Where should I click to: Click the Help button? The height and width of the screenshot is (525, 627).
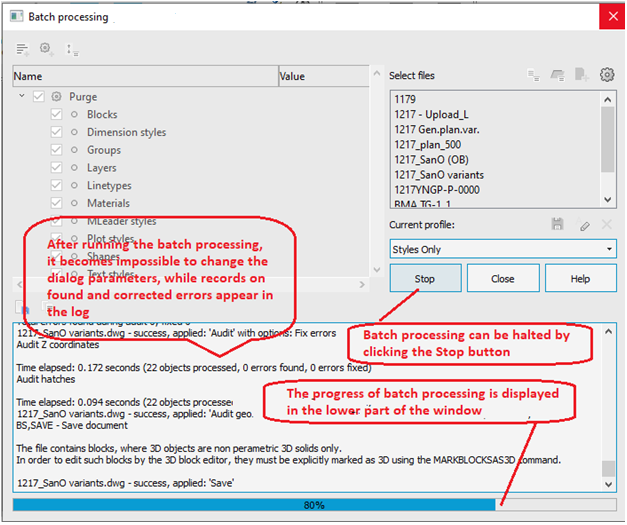click(580, 279)
